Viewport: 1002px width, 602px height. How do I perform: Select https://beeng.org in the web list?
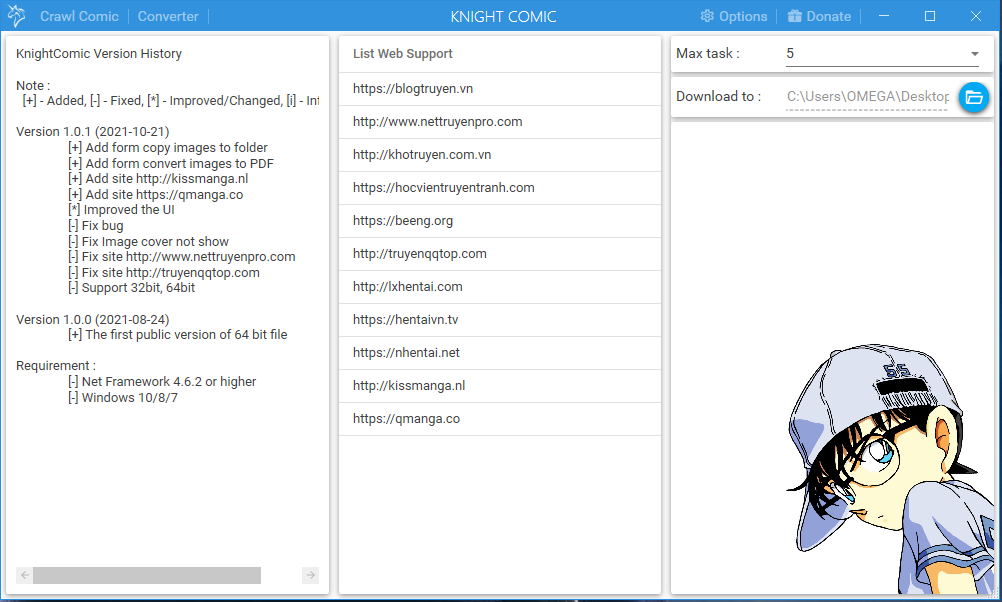tap(500, 221)
